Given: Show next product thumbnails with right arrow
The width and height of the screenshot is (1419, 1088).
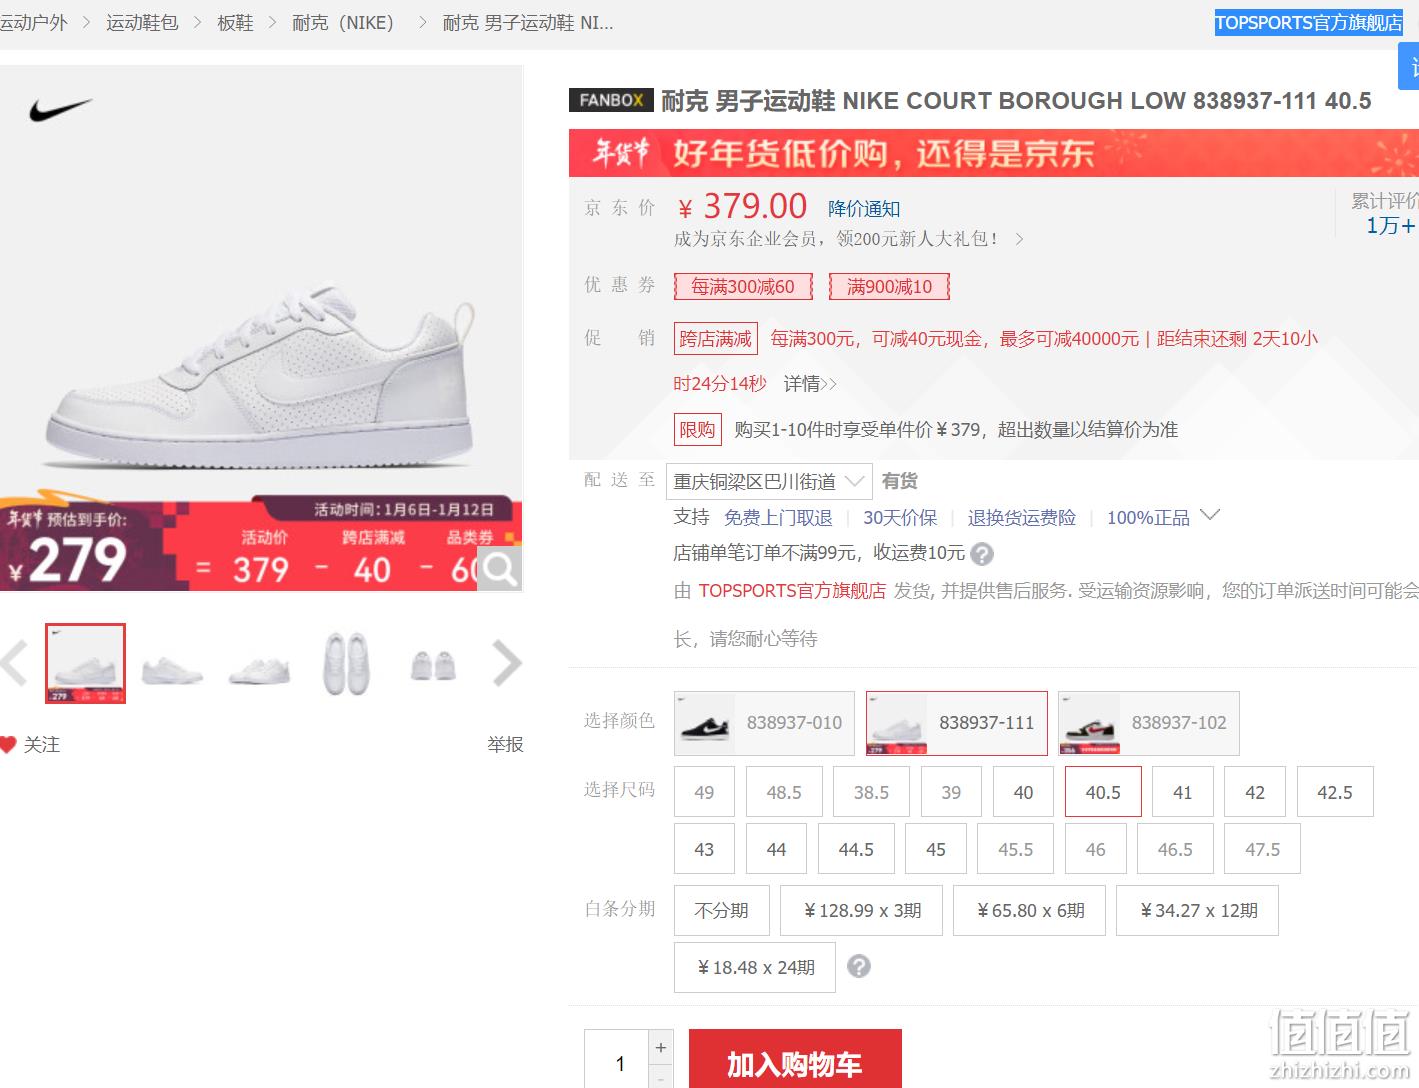Looking at the screenshot, I should 508,663.
